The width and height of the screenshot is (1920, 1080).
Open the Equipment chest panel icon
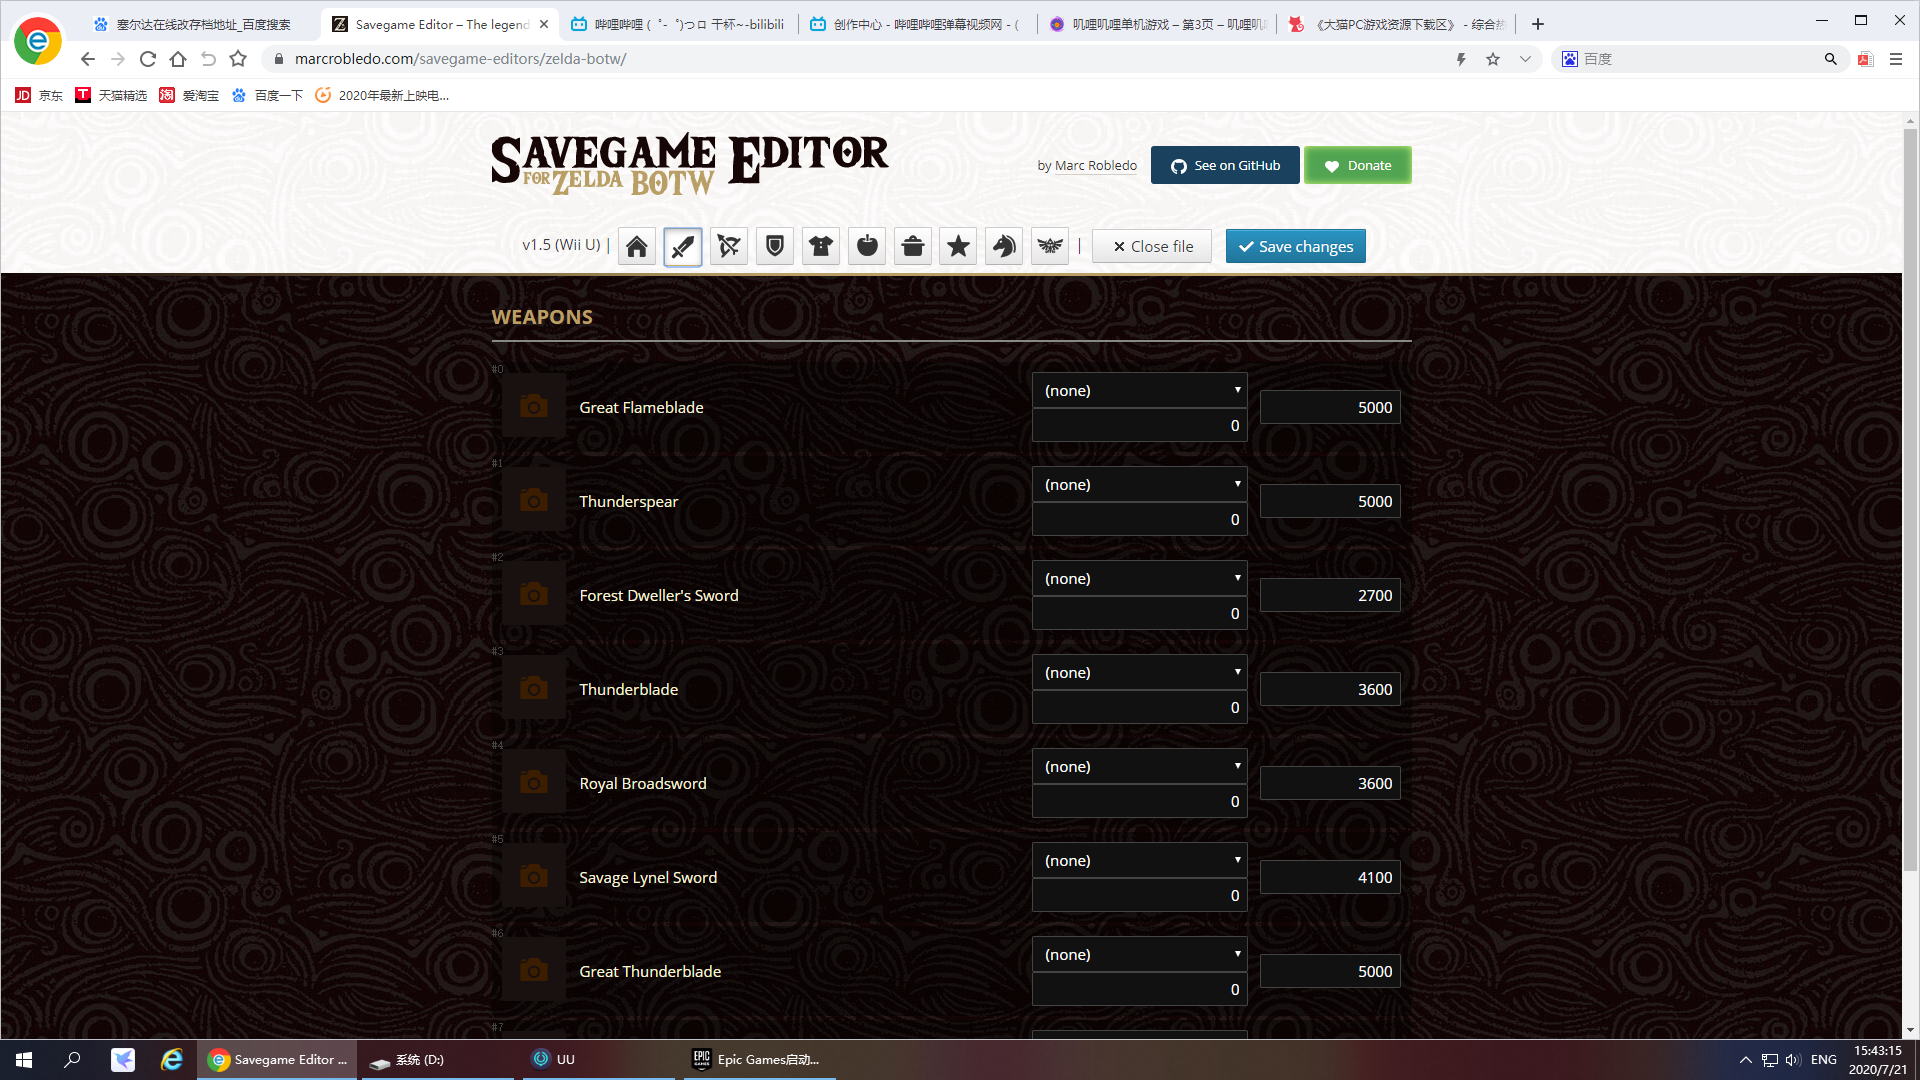pyautogui.click(x=913, y=247)
